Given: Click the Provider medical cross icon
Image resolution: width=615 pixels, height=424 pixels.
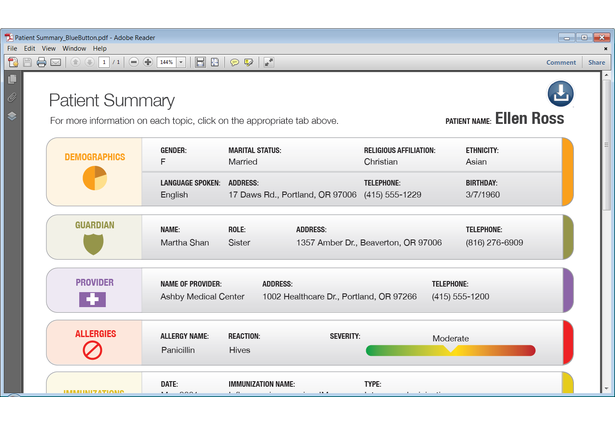Looking at the screenshot, I should (x=93, y=299).
